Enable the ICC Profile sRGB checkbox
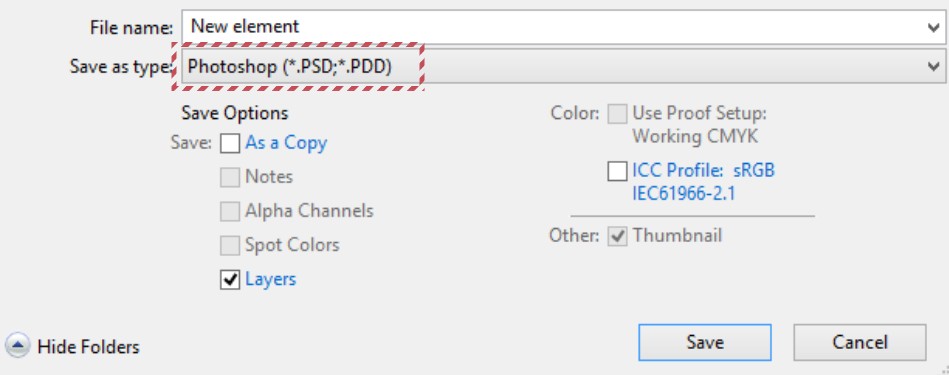The width and height of the screenshot is (949, 375). point(617,171)
